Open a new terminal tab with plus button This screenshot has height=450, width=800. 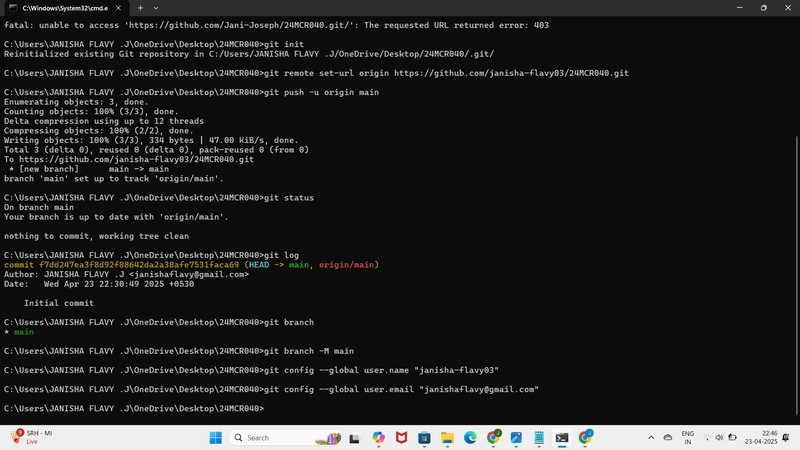click(140, 8)
